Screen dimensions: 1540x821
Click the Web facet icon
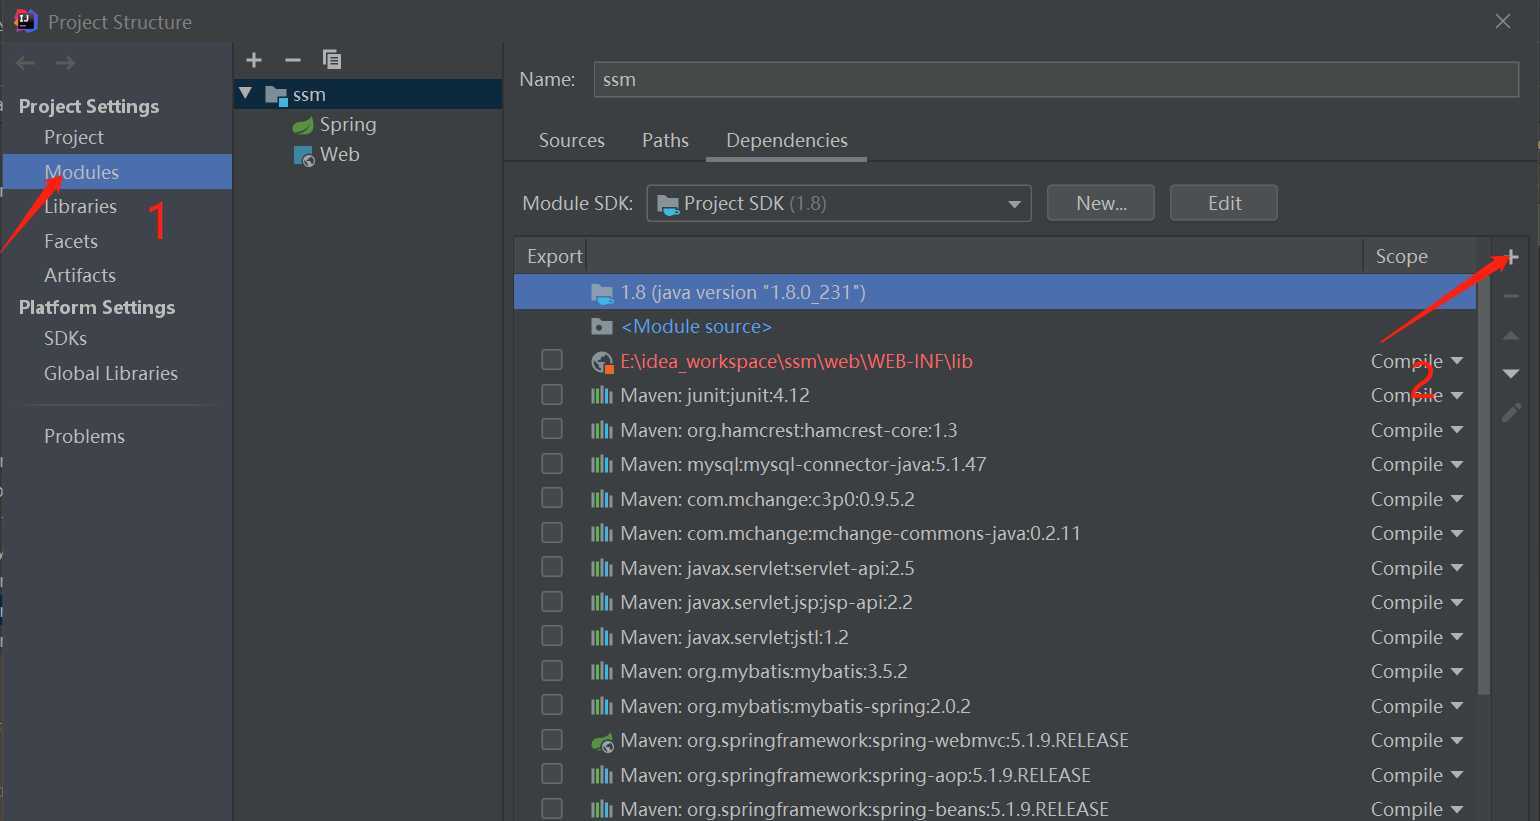303,156
